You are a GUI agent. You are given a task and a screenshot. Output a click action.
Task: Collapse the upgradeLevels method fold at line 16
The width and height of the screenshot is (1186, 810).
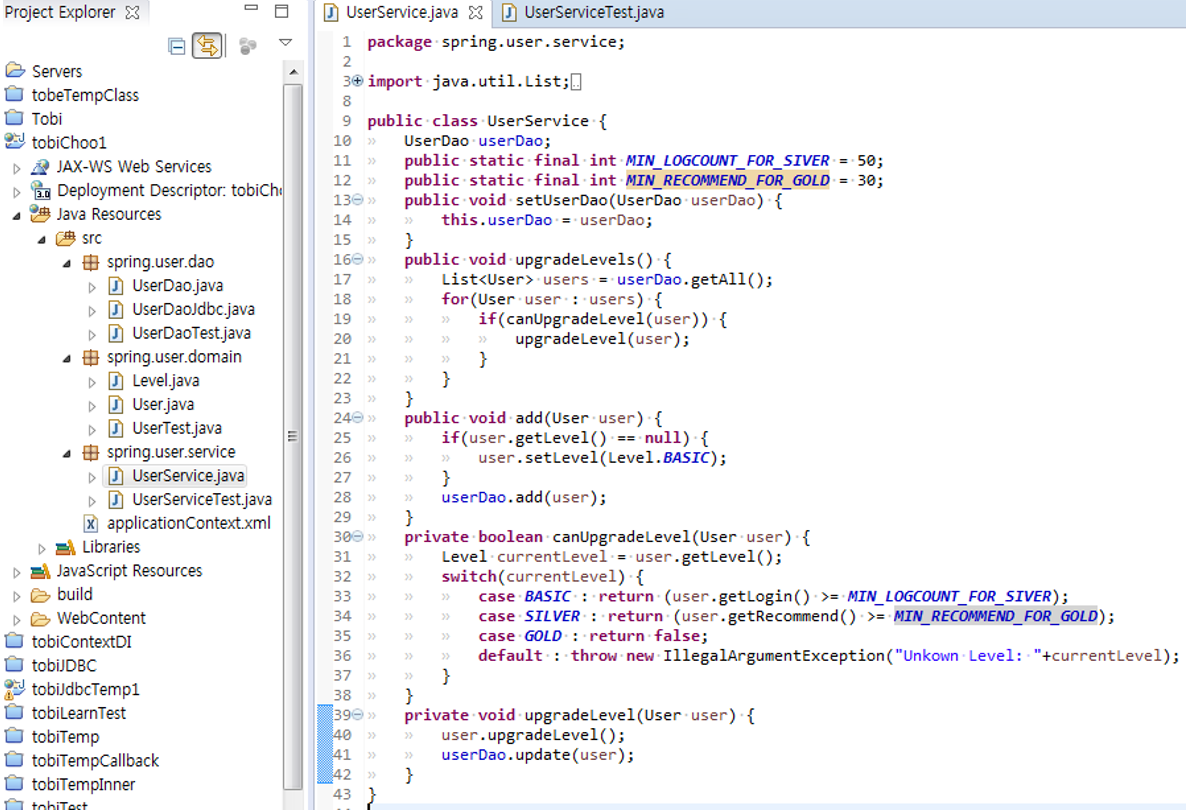pyautogui.click(x=357, y=259)
